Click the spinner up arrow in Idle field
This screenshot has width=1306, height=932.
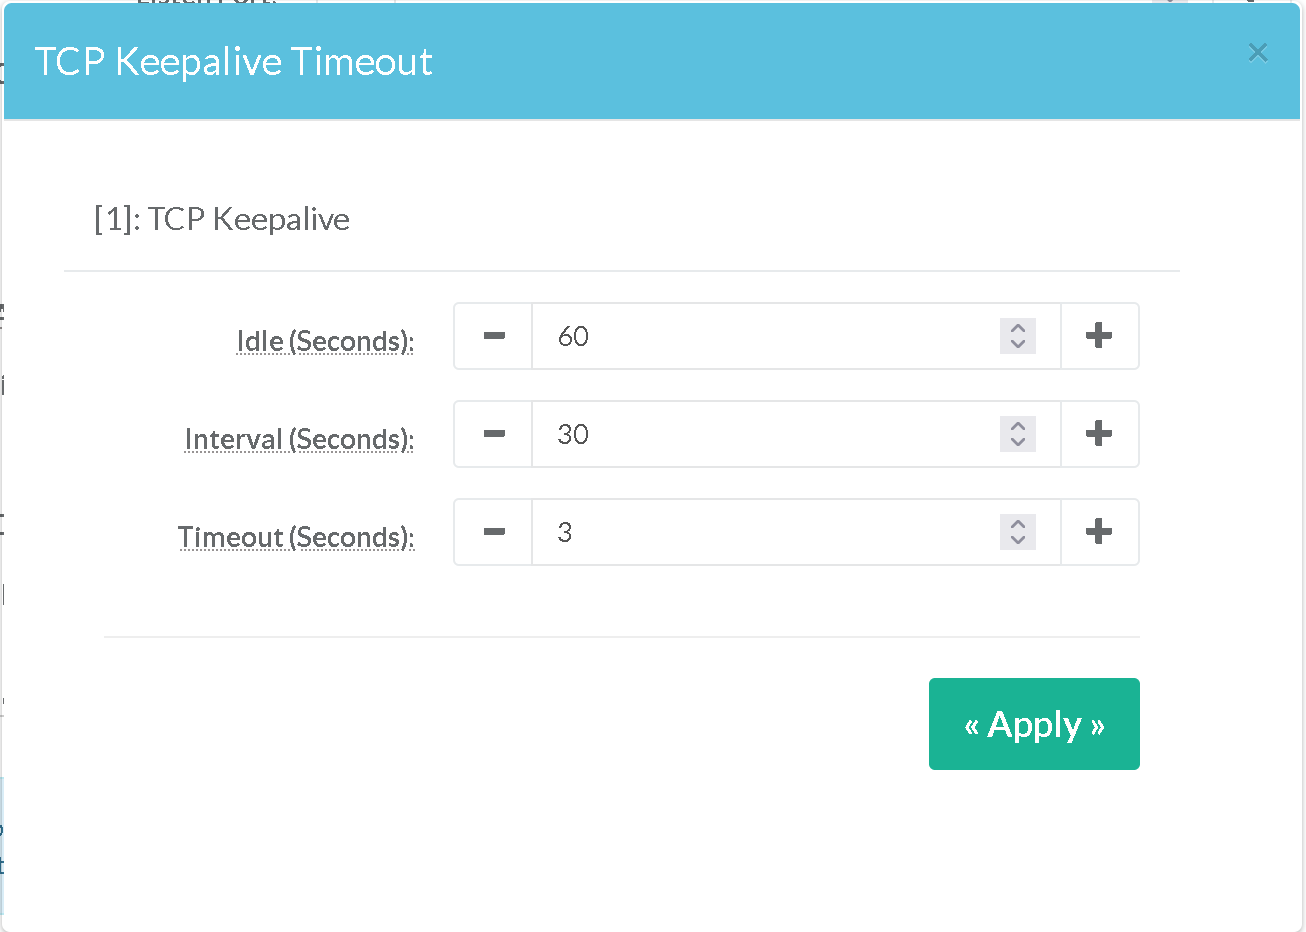pos(1018,328)
